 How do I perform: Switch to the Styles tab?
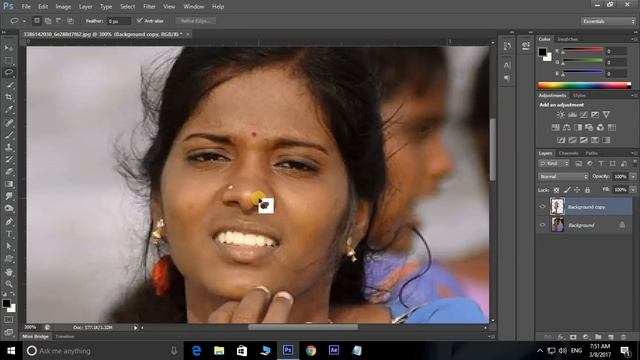pyautogui.click(x=579, y=96)
